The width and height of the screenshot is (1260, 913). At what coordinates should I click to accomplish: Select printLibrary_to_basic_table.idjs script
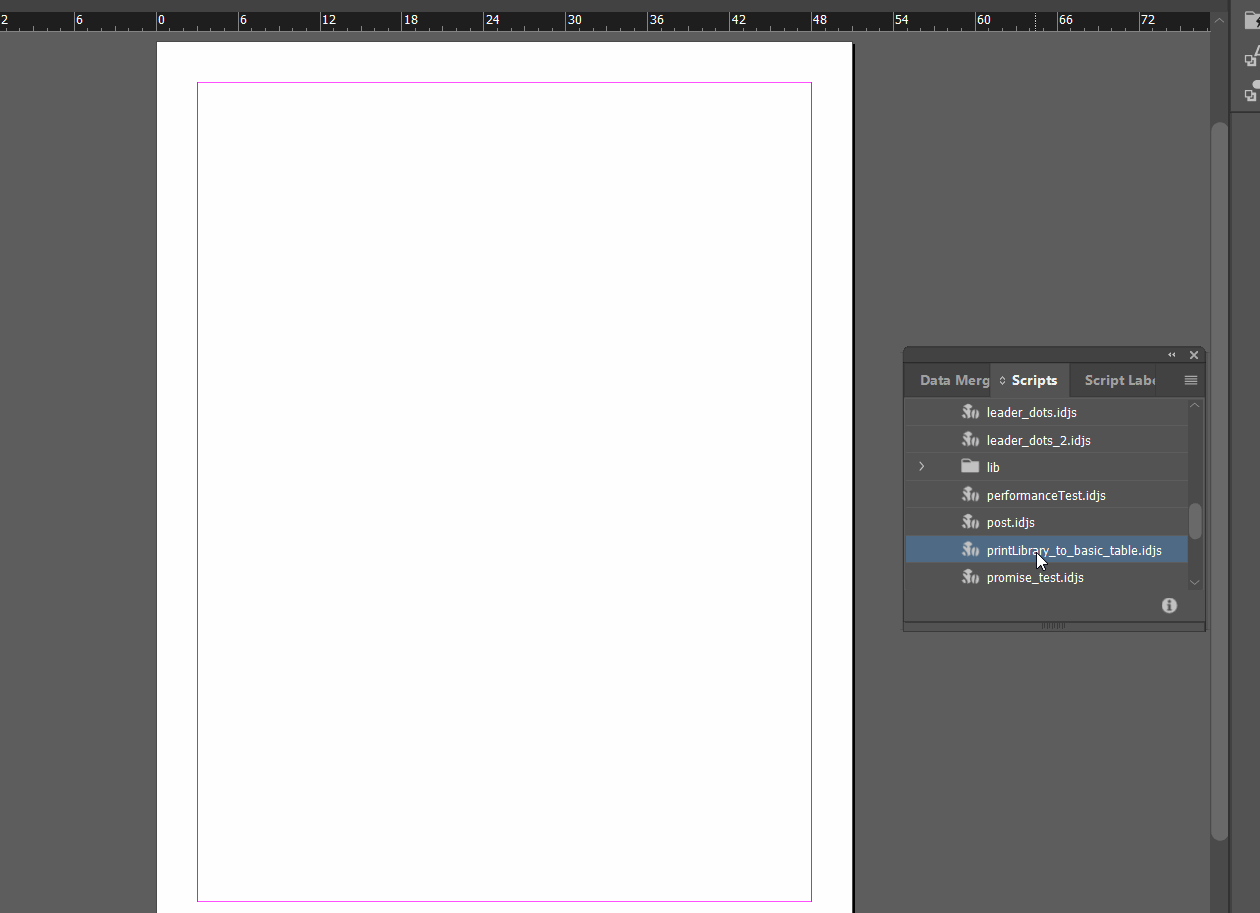click(1047, 550)
